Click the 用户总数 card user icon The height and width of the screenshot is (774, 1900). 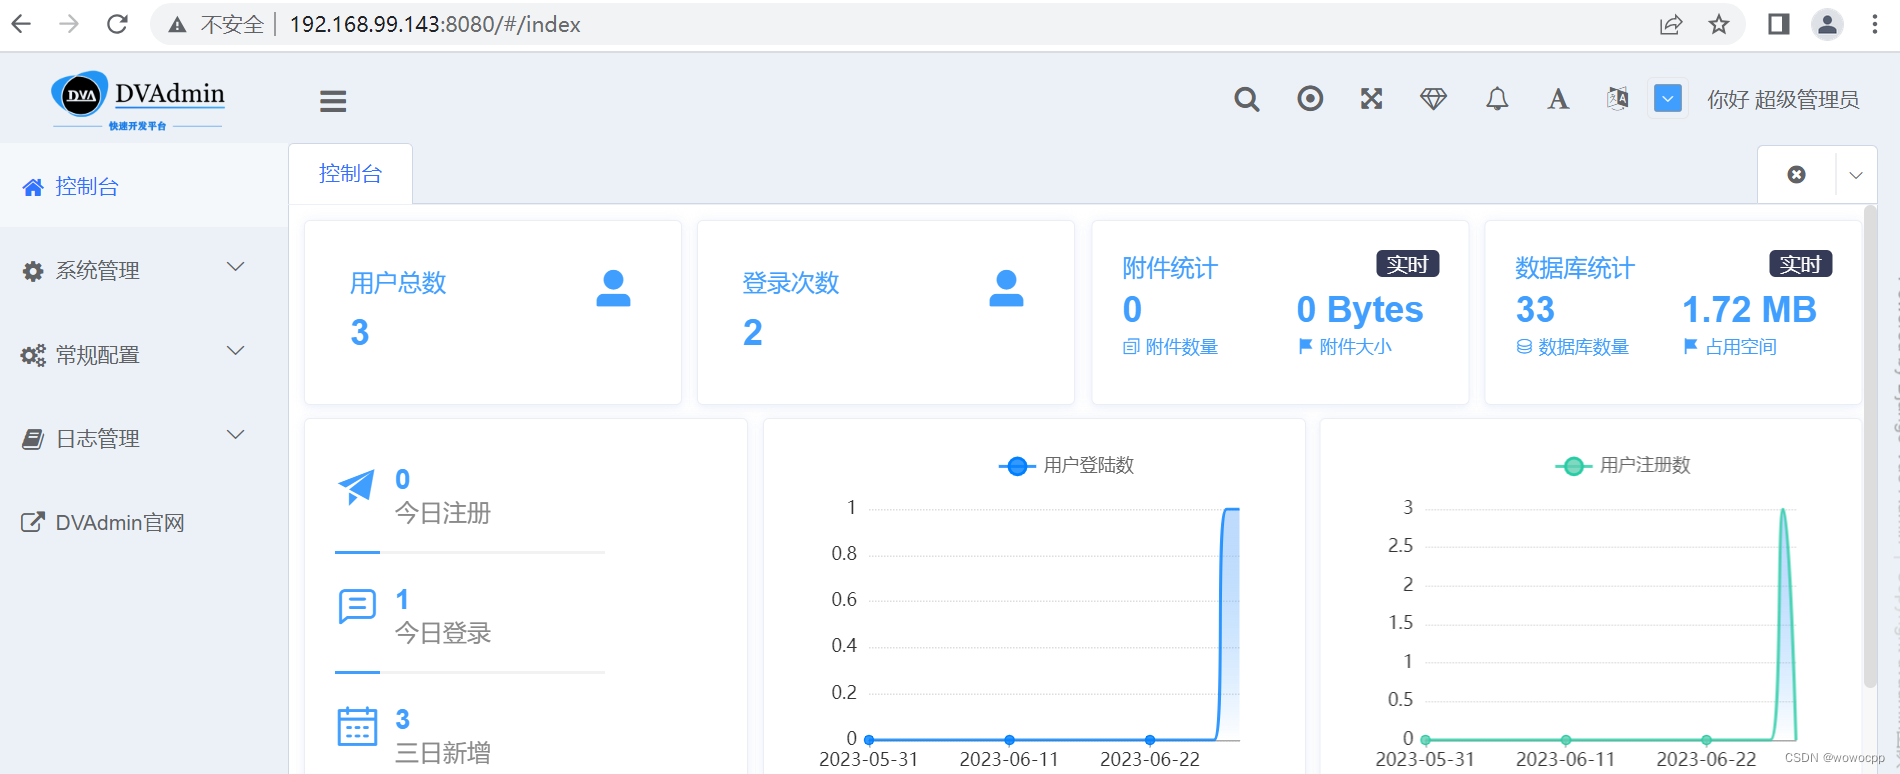(x=613, y=288)
